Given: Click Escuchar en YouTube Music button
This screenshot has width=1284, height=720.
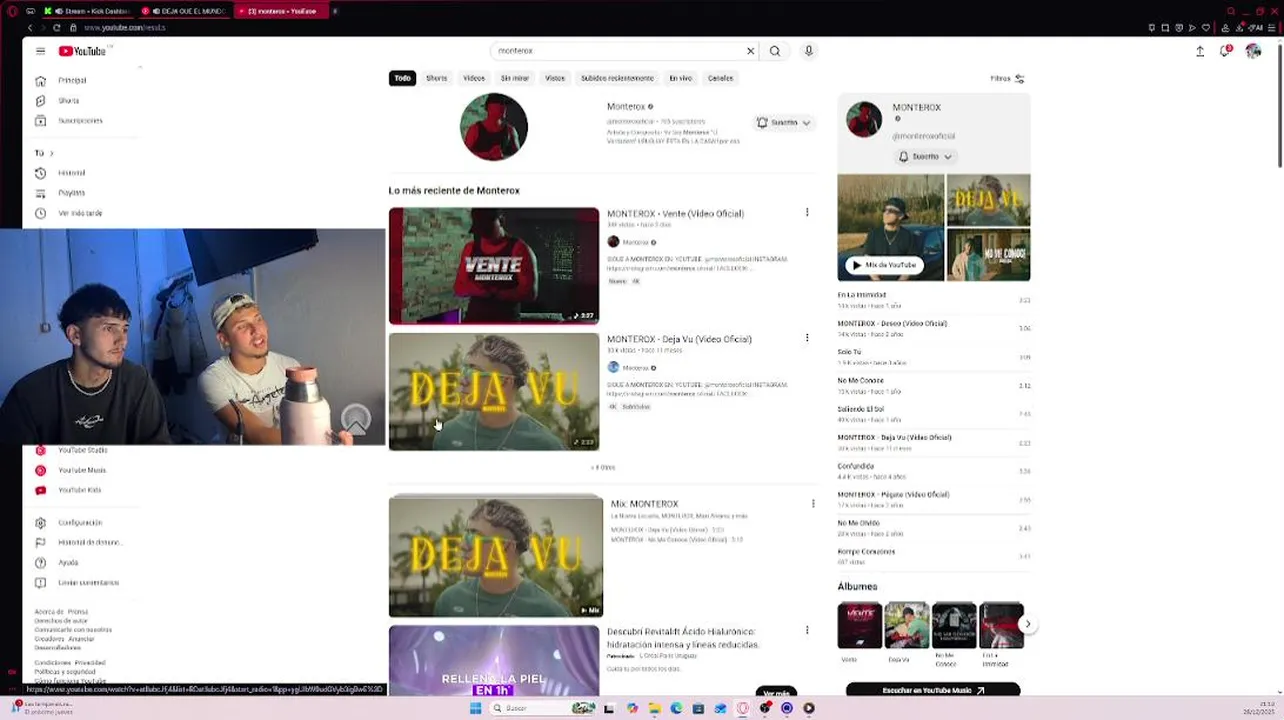Looking at the screenshot, I should (933, 690).
